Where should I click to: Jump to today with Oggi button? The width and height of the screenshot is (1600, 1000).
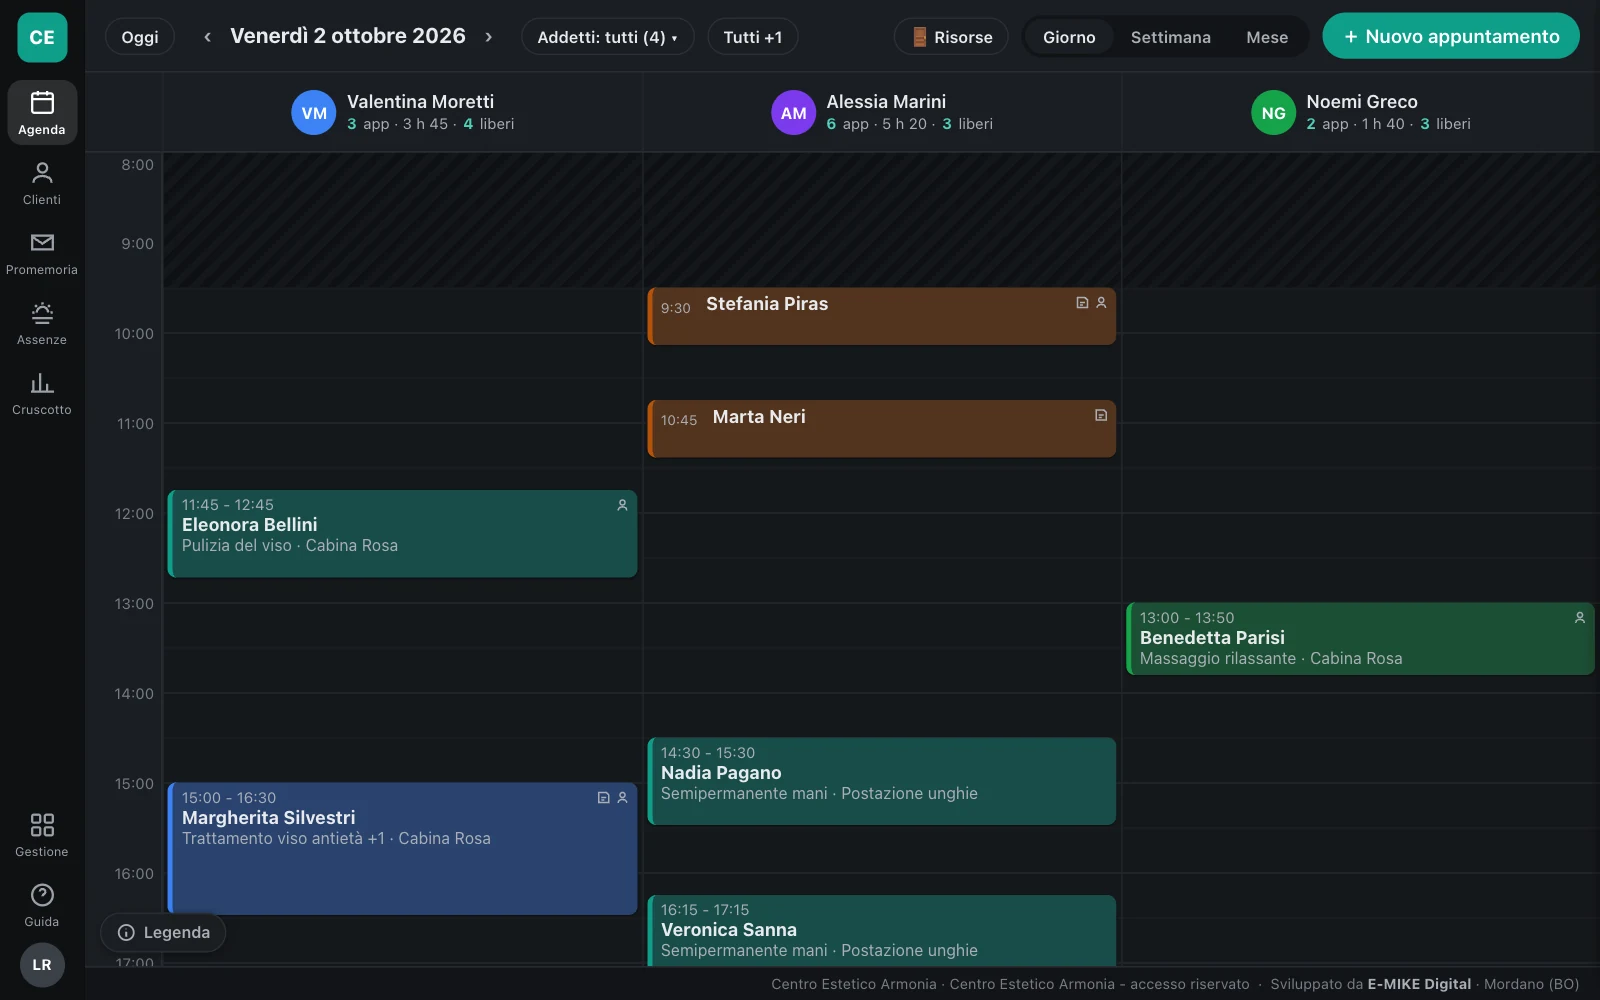[x=140, y=37]
